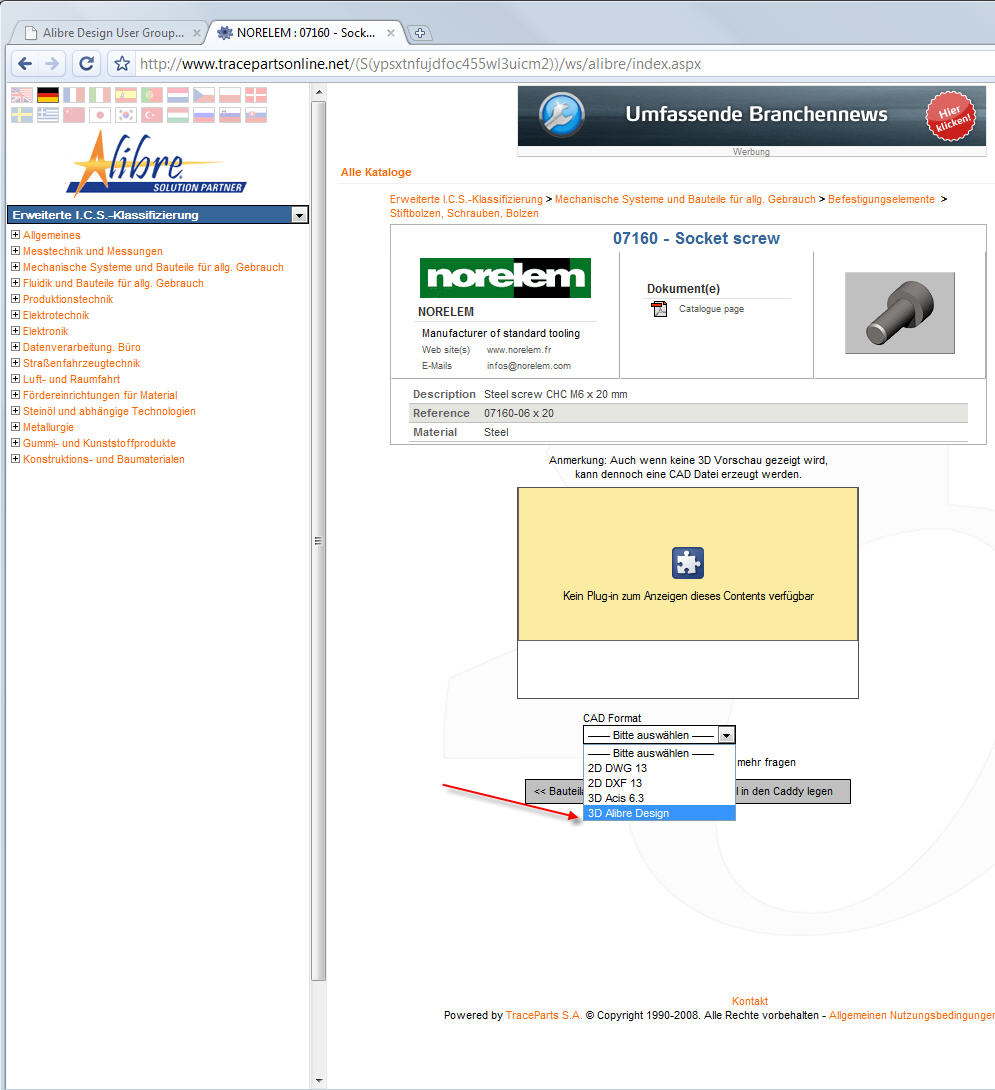995x1090 pixels.
Task: Open the Alle Kataloge link
Action: 376,172
